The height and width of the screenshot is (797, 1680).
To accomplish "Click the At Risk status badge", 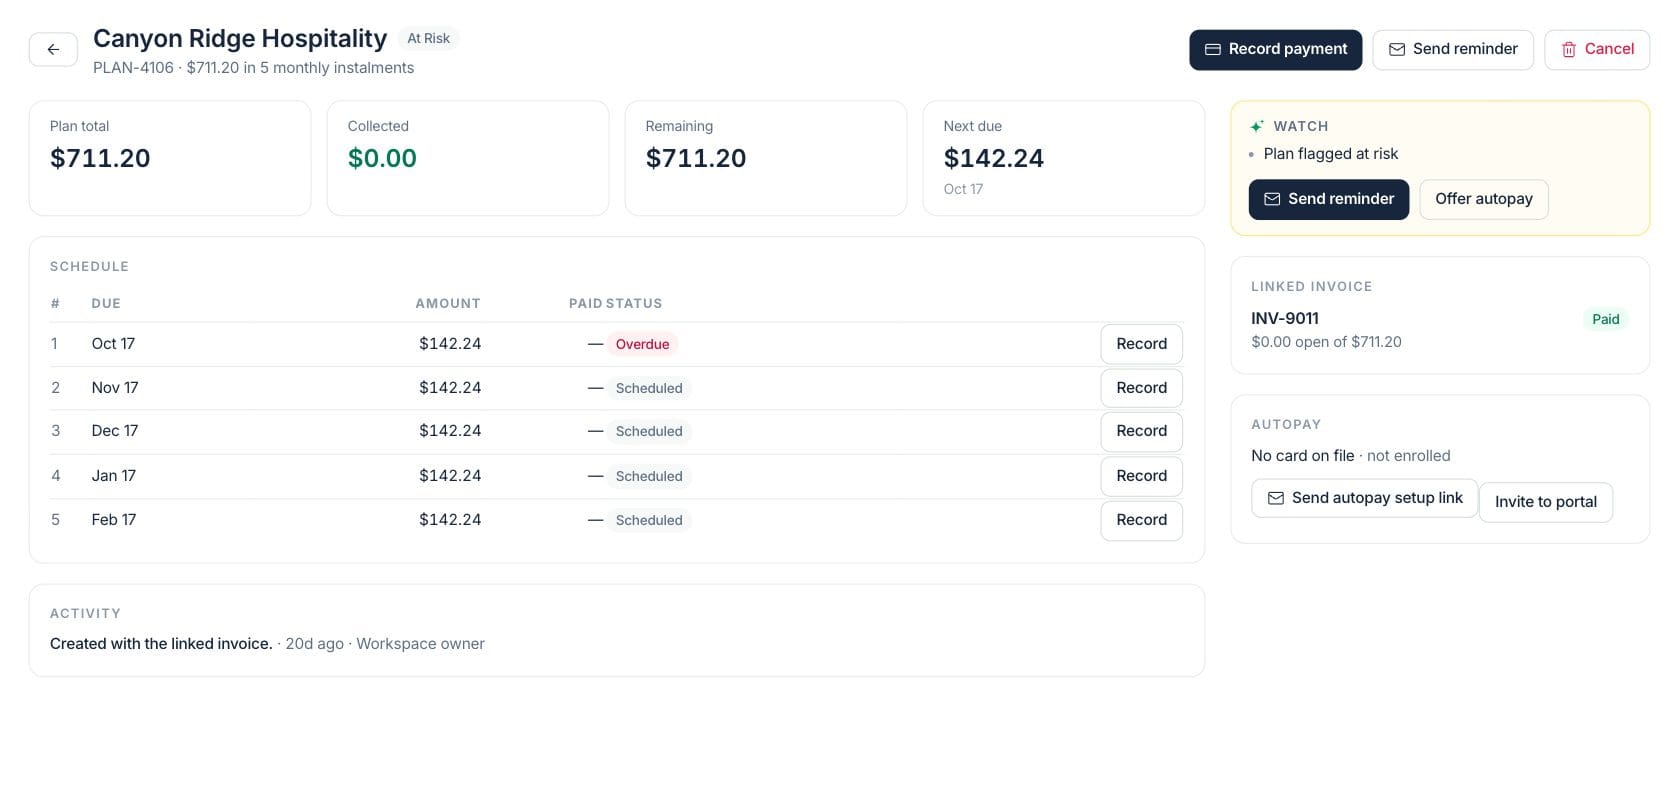I will click(428, 38).
